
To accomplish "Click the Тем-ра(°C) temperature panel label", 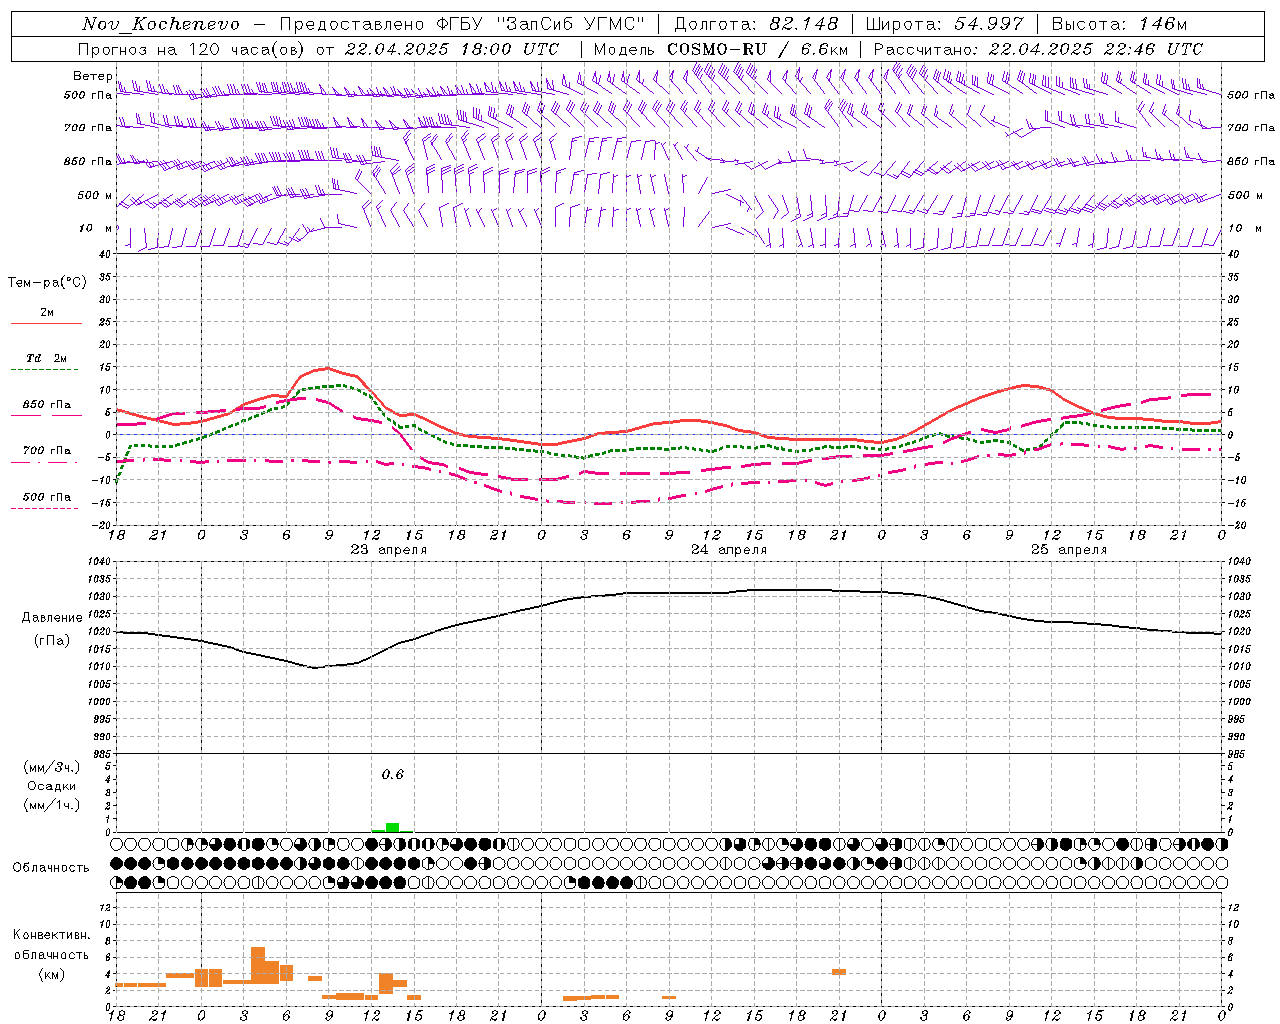I will [x=48, y=283].
